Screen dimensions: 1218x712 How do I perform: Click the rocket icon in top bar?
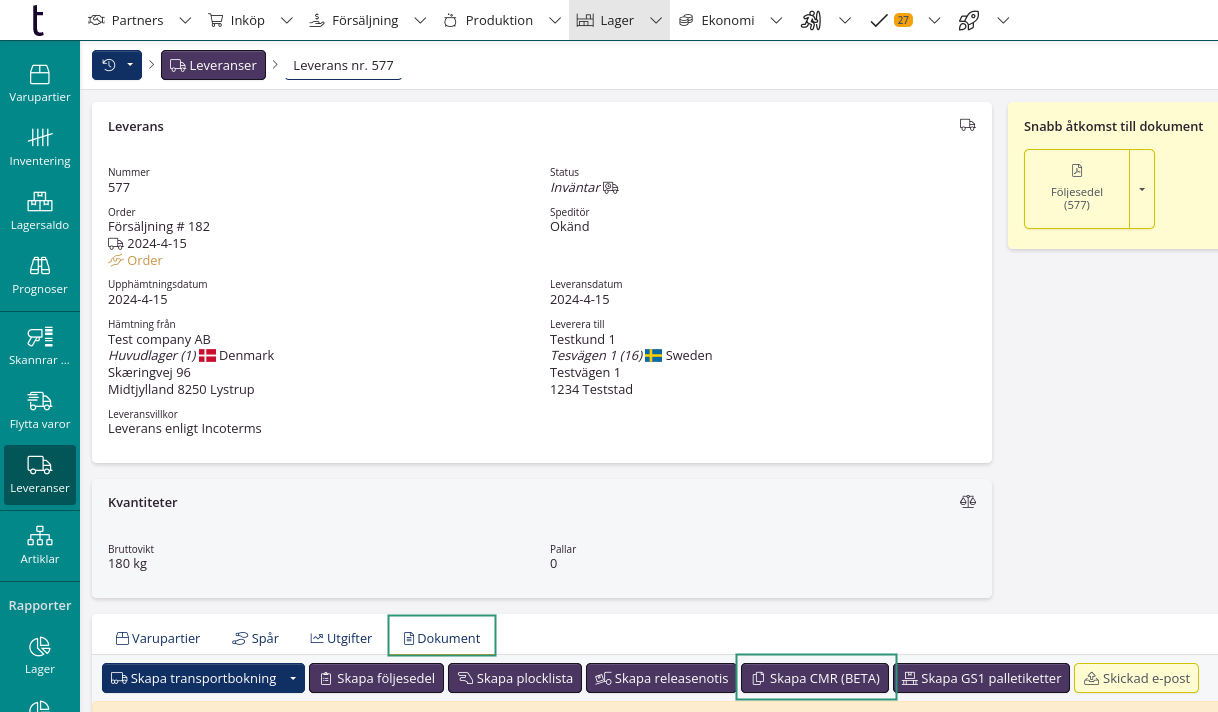point(967,20)
